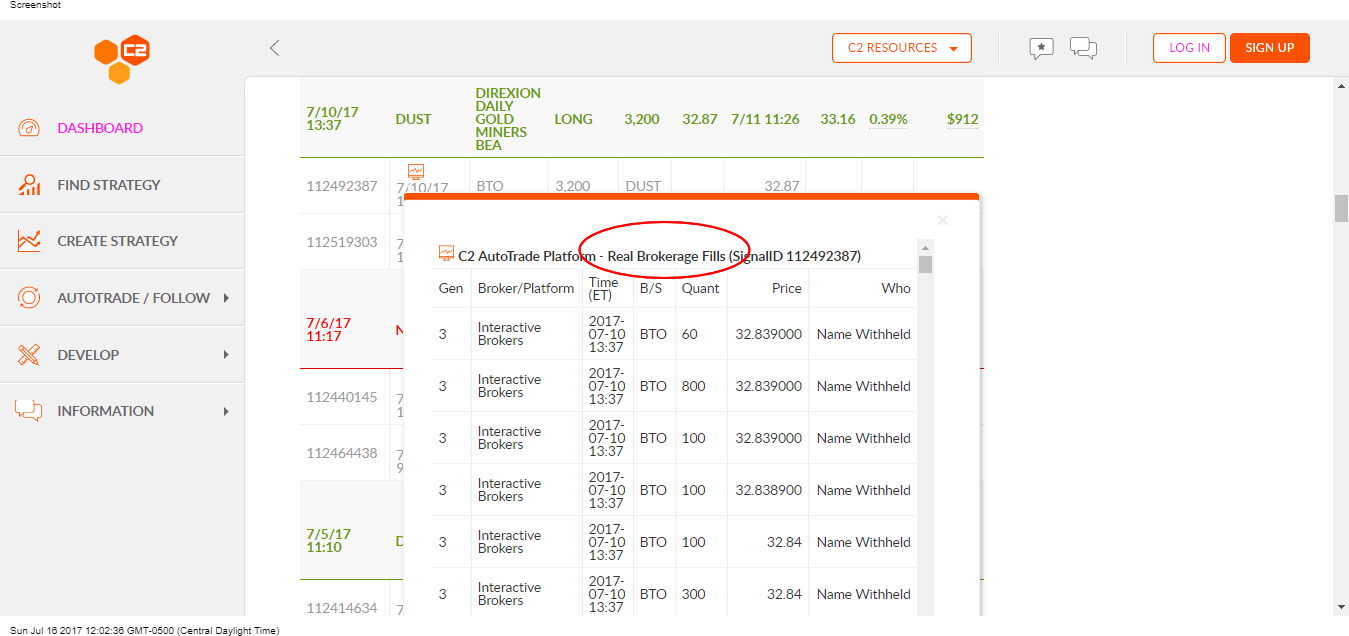Click the Broker/Platform column header
This screenshot has width=1349, height=636.
[x=526, y=288]
